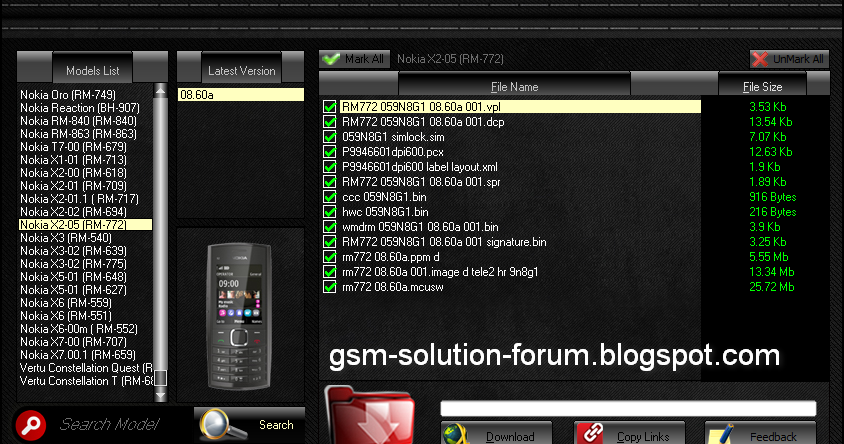The image size is (844, 444).
Task: Select Nokia X2-01.1 (RM-717) model
Action: click(x=79, y=199)
